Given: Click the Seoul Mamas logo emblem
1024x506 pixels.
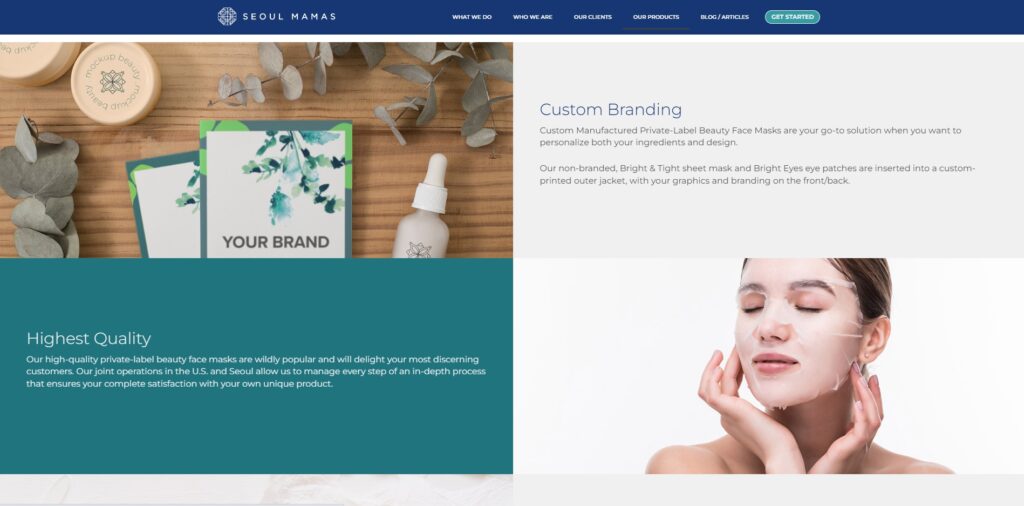Looking at the screenshot, I should click(227, 16).
